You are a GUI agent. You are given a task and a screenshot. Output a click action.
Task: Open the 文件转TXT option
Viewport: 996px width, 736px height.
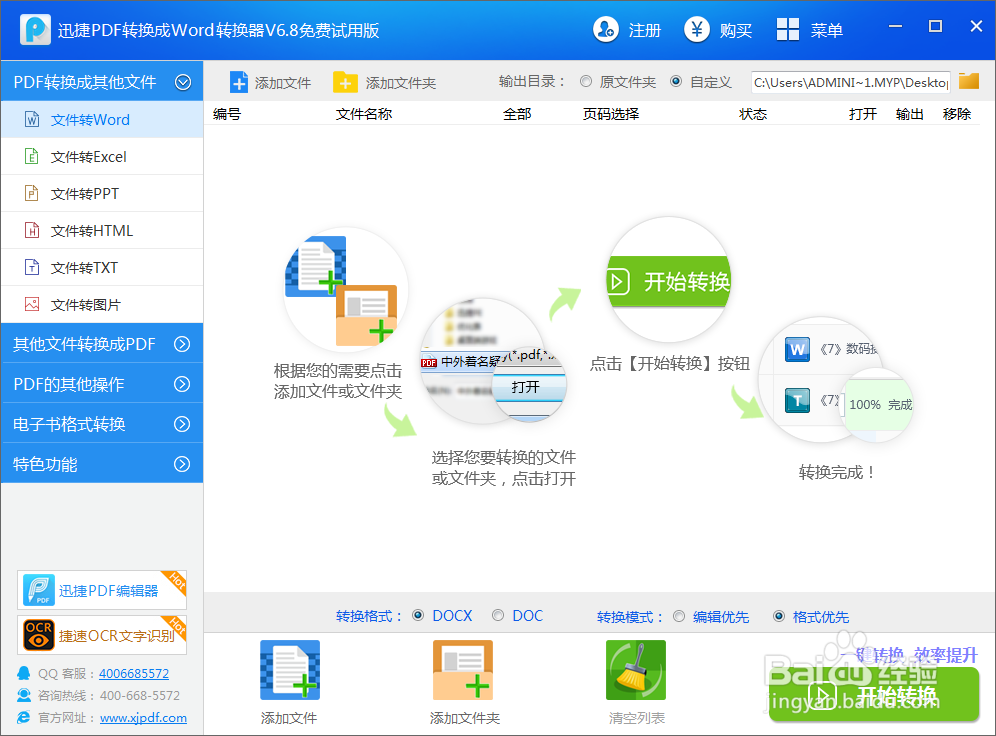(x=102, y=267)
